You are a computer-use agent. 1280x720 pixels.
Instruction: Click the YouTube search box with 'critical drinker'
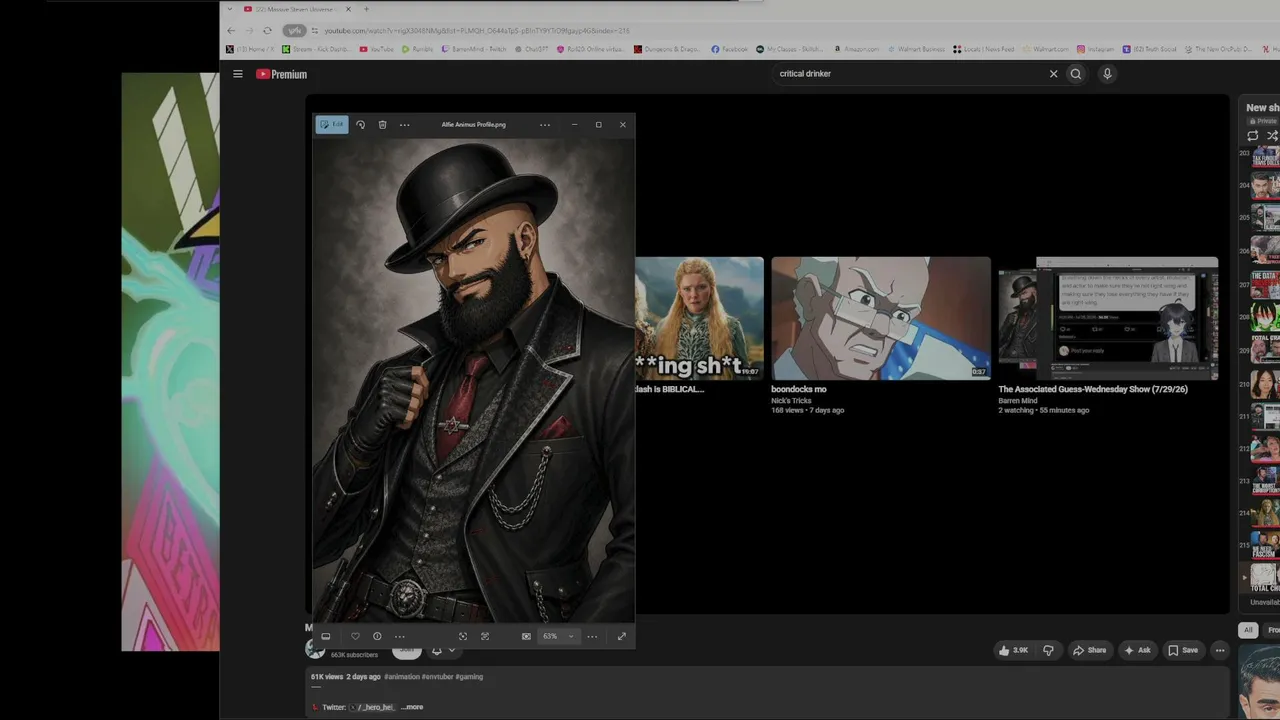910,74
